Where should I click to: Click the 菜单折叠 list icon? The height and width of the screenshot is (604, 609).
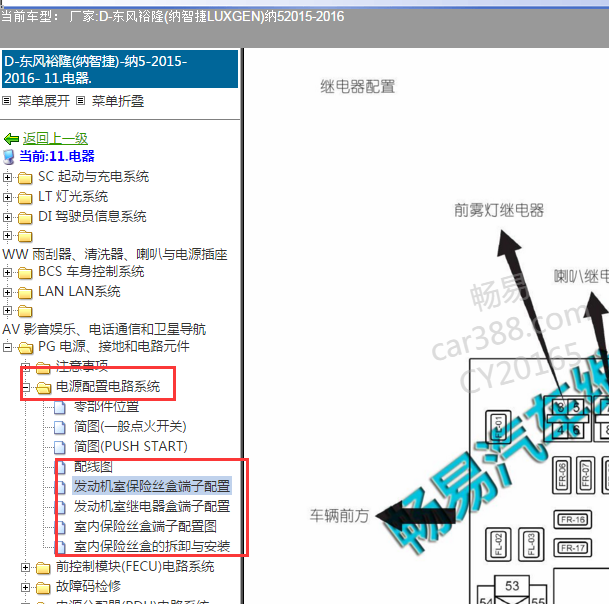coord(80,101)
